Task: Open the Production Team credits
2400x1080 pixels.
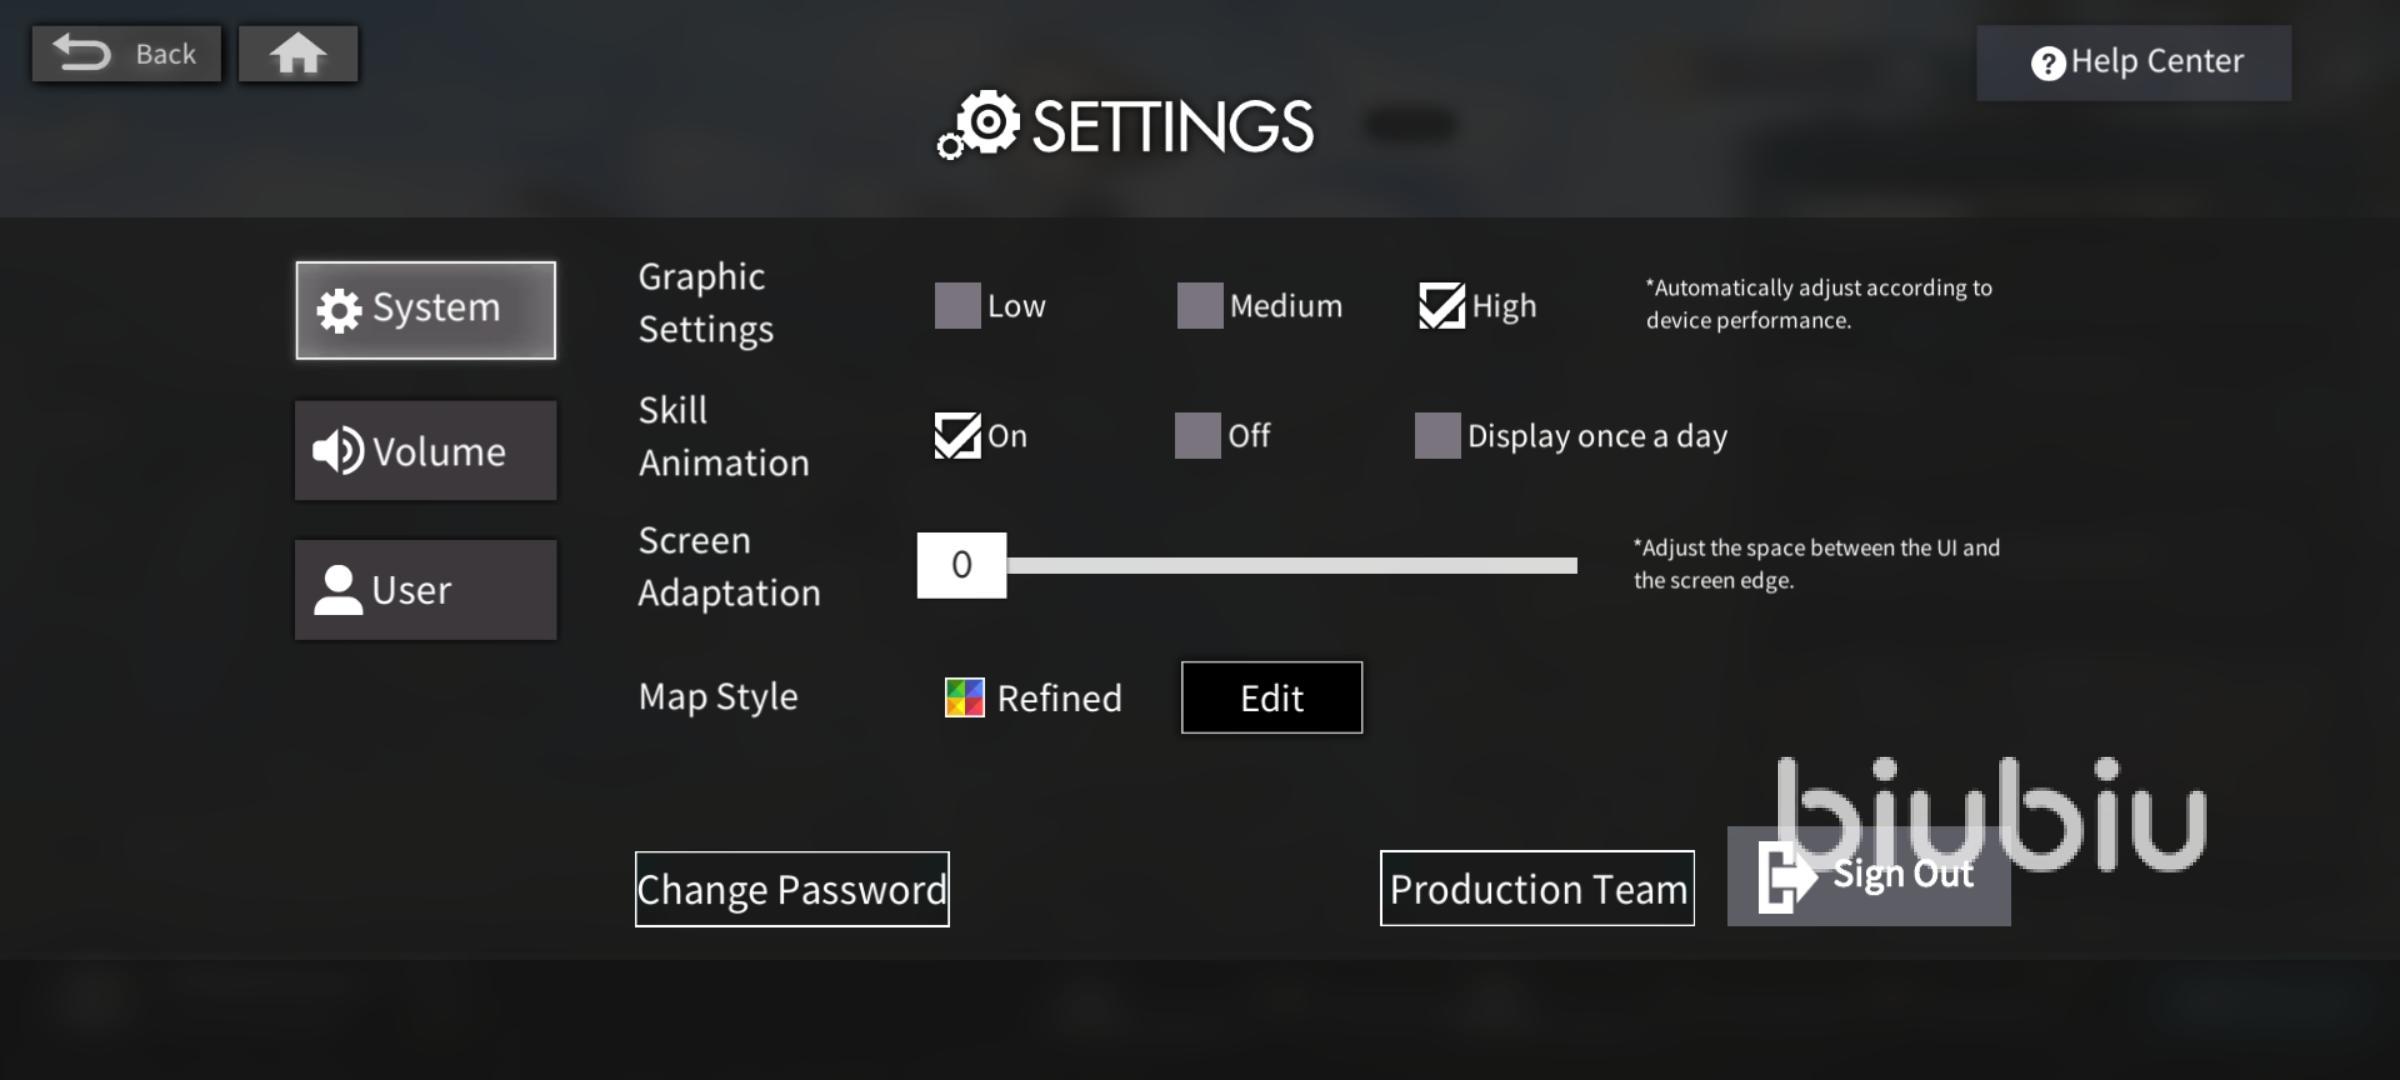Action: pyautogui.click(x=1537, y=888)
